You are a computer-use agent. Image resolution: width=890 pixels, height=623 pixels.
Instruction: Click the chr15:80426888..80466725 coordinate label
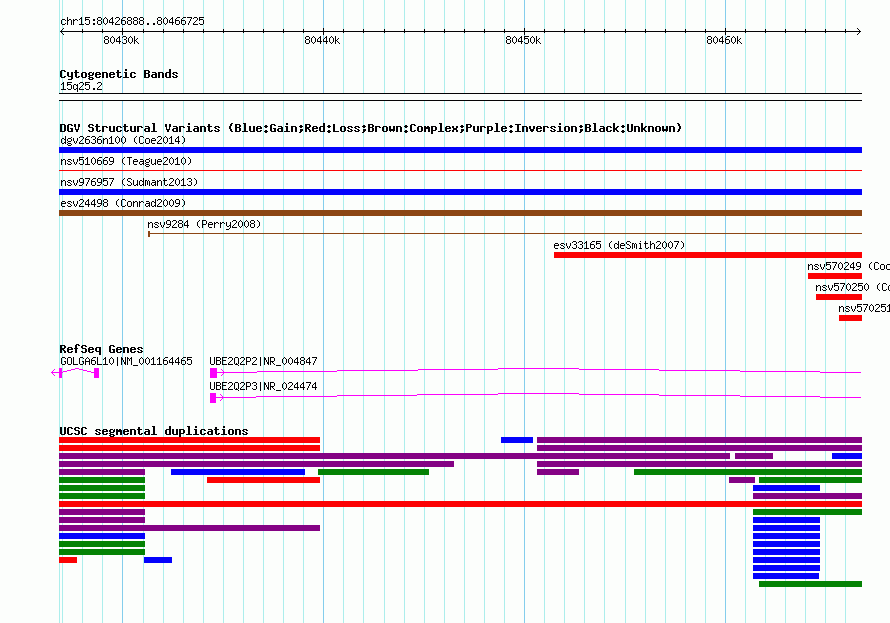[132, 22]
